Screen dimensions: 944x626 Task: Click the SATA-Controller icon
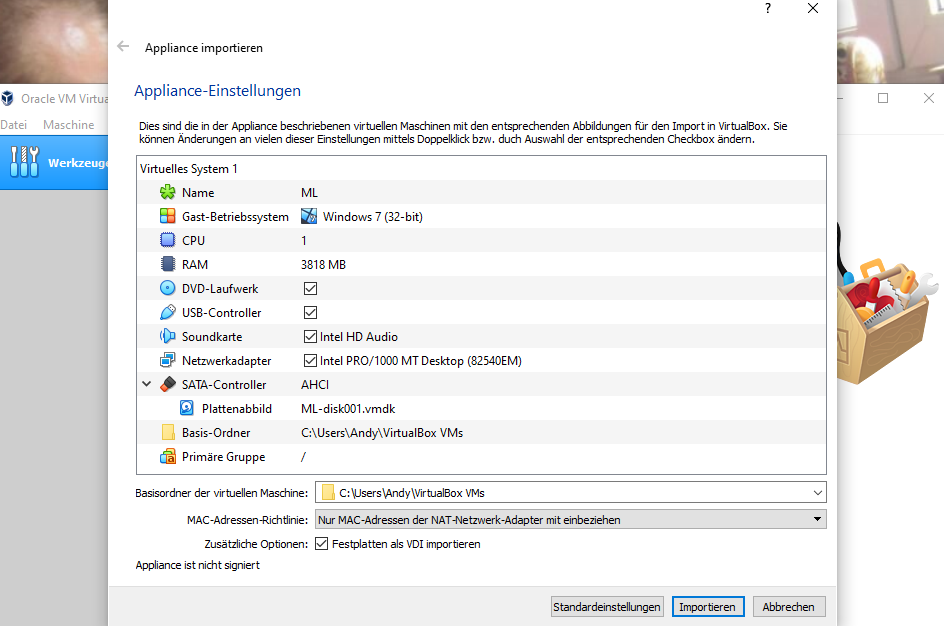[x=168, y=384]
